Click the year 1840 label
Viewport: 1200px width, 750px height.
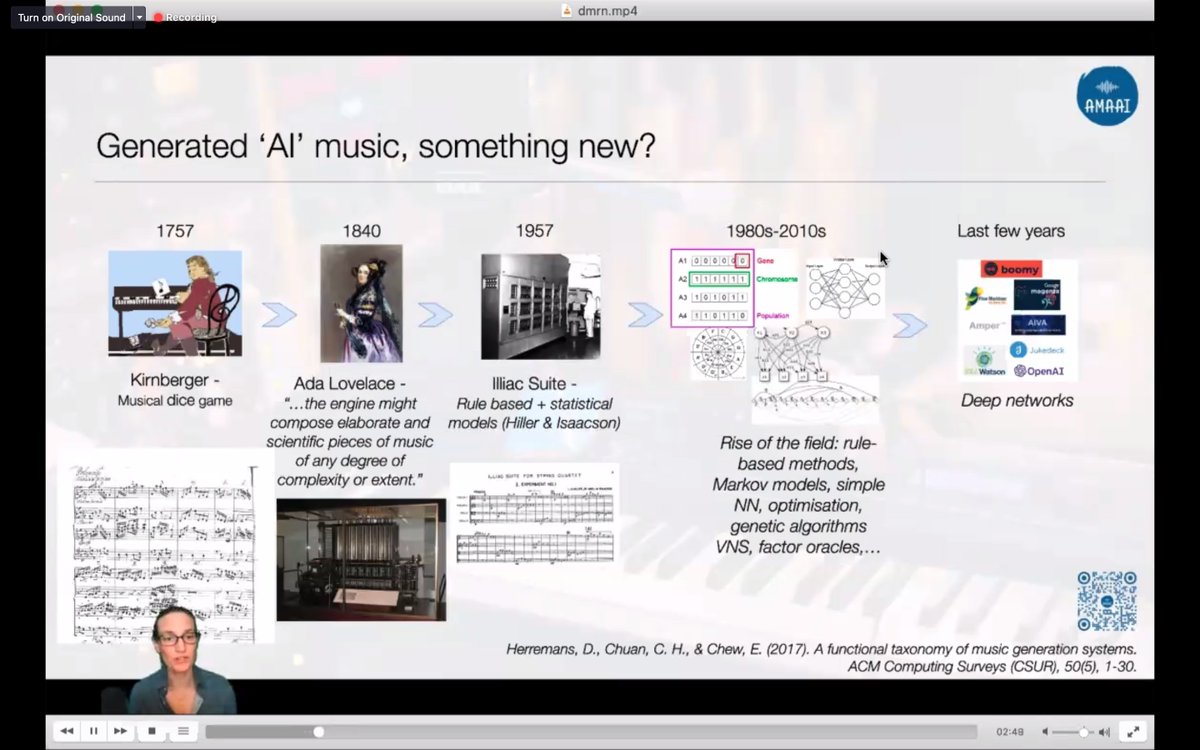click(x=361, y=231)
